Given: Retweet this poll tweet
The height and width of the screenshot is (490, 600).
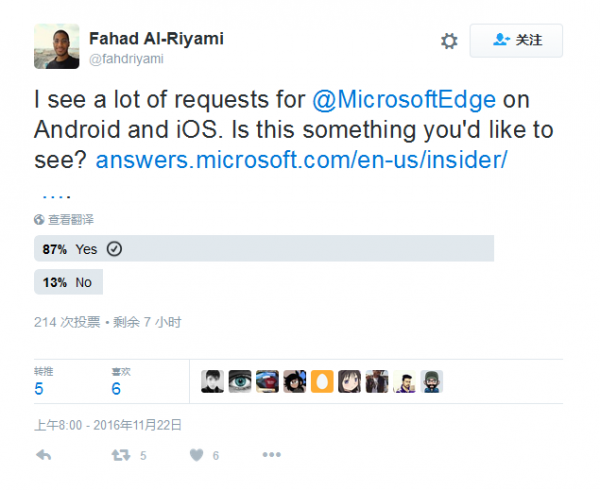Looking at the screenshot, I should tap(121, 455).
